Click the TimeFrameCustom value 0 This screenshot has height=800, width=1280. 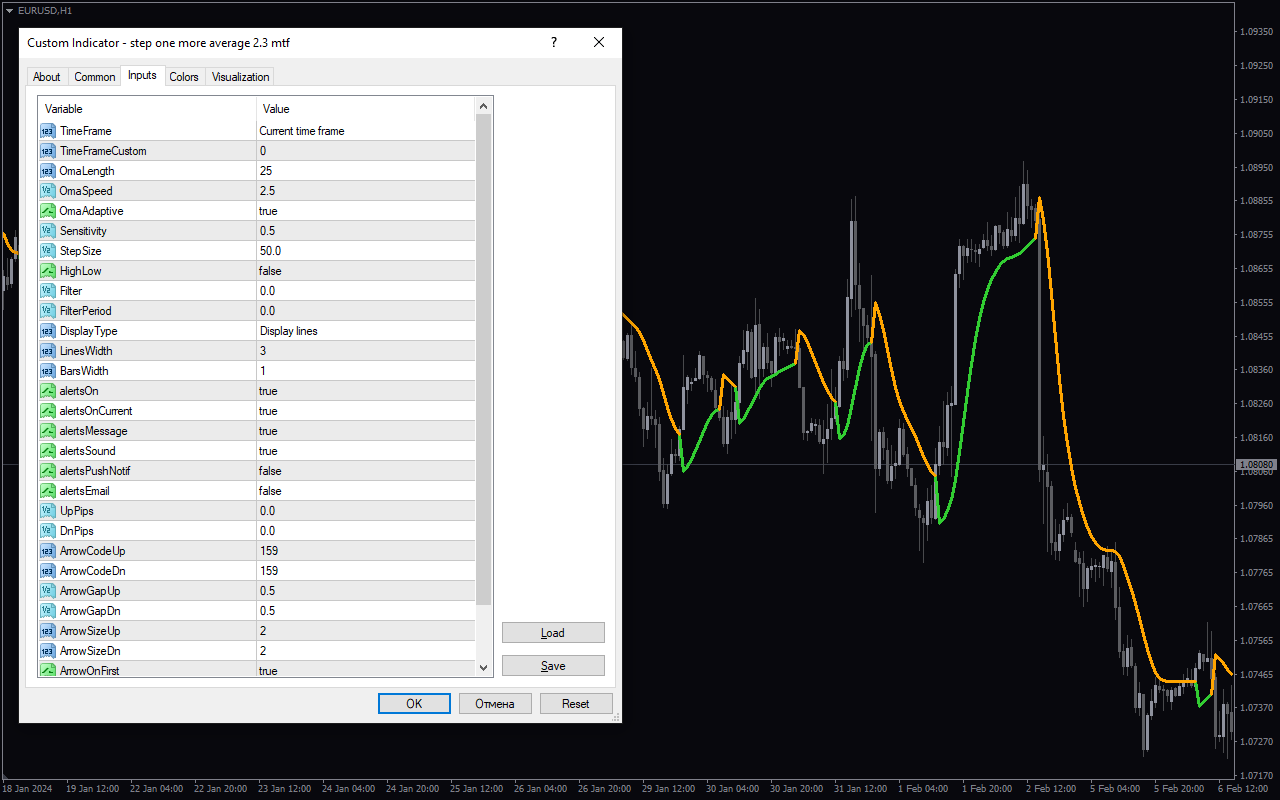pos(366,151)
